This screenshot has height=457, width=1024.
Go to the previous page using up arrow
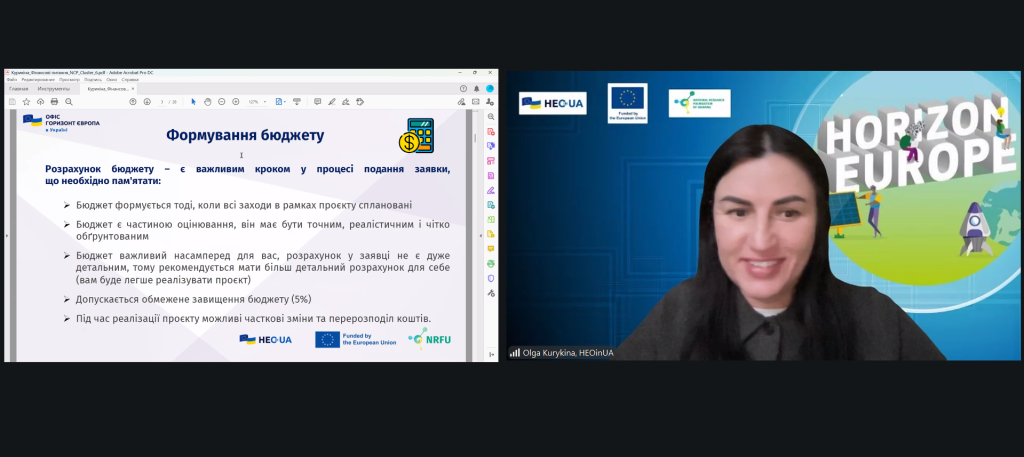pos(133,101)
